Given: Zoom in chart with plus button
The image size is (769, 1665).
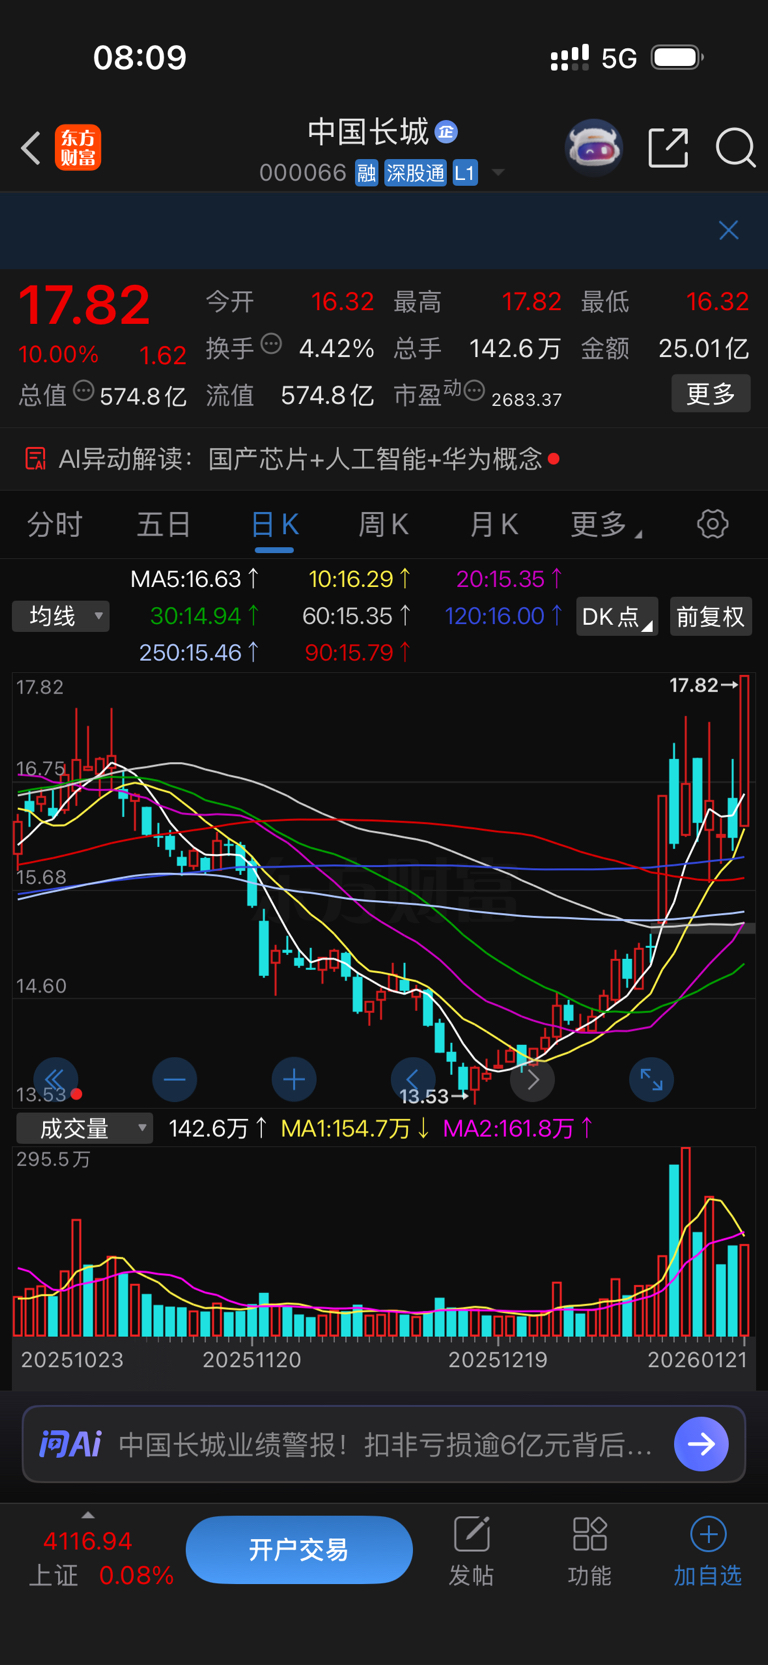Looking at the screenshot, I should pyautogui.click(x=293, y=1080).
